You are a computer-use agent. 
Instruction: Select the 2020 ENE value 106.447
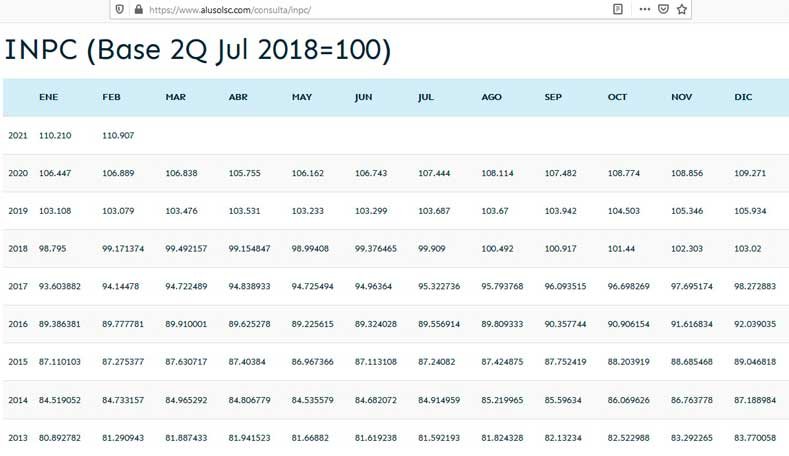(55, 173)
